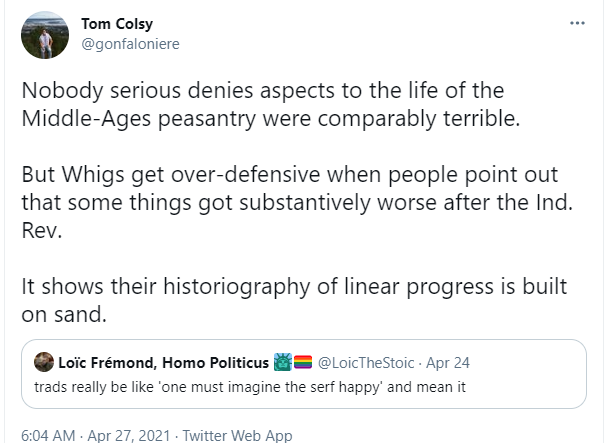Click the @gonfaloniere handle

[130, 44]
